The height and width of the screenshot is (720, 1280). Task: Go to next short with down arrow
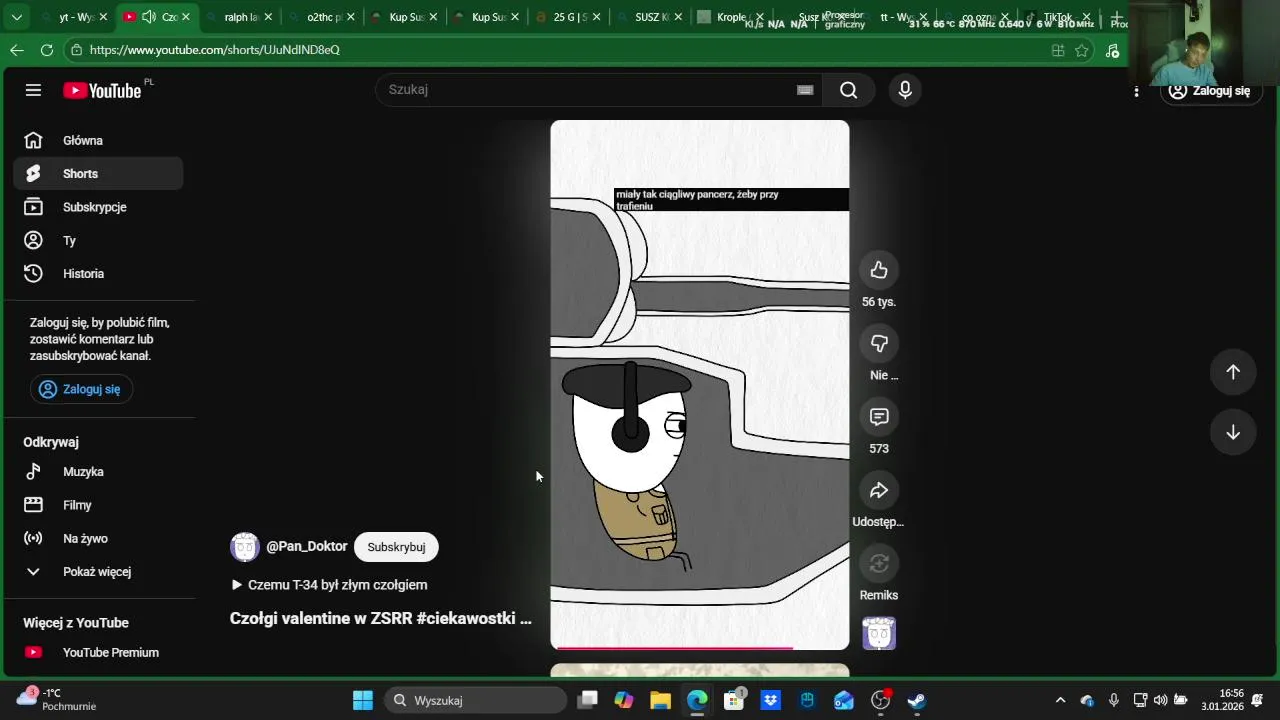(1233, 432)
